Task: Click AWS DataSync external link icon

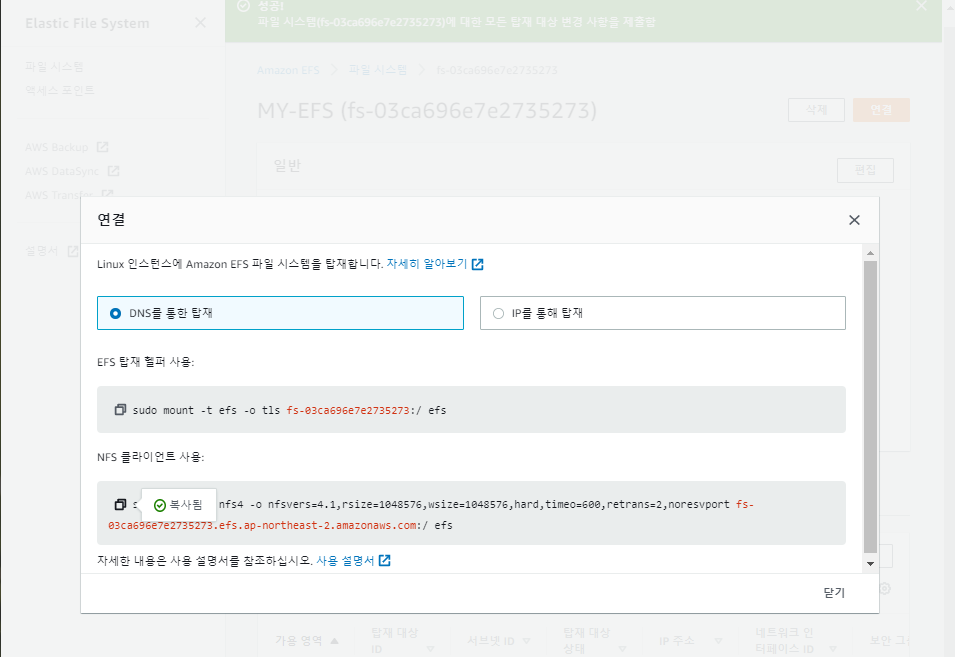Action: click(113, 170)
